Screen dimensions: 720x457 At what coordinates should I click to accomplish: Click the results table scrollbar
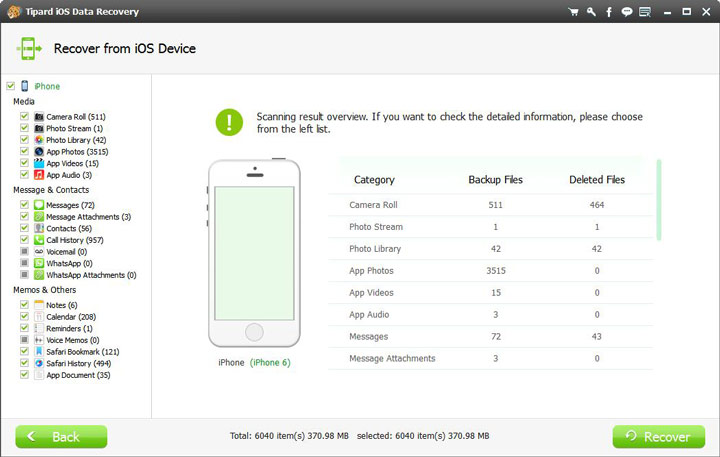(x=659, y=200)
